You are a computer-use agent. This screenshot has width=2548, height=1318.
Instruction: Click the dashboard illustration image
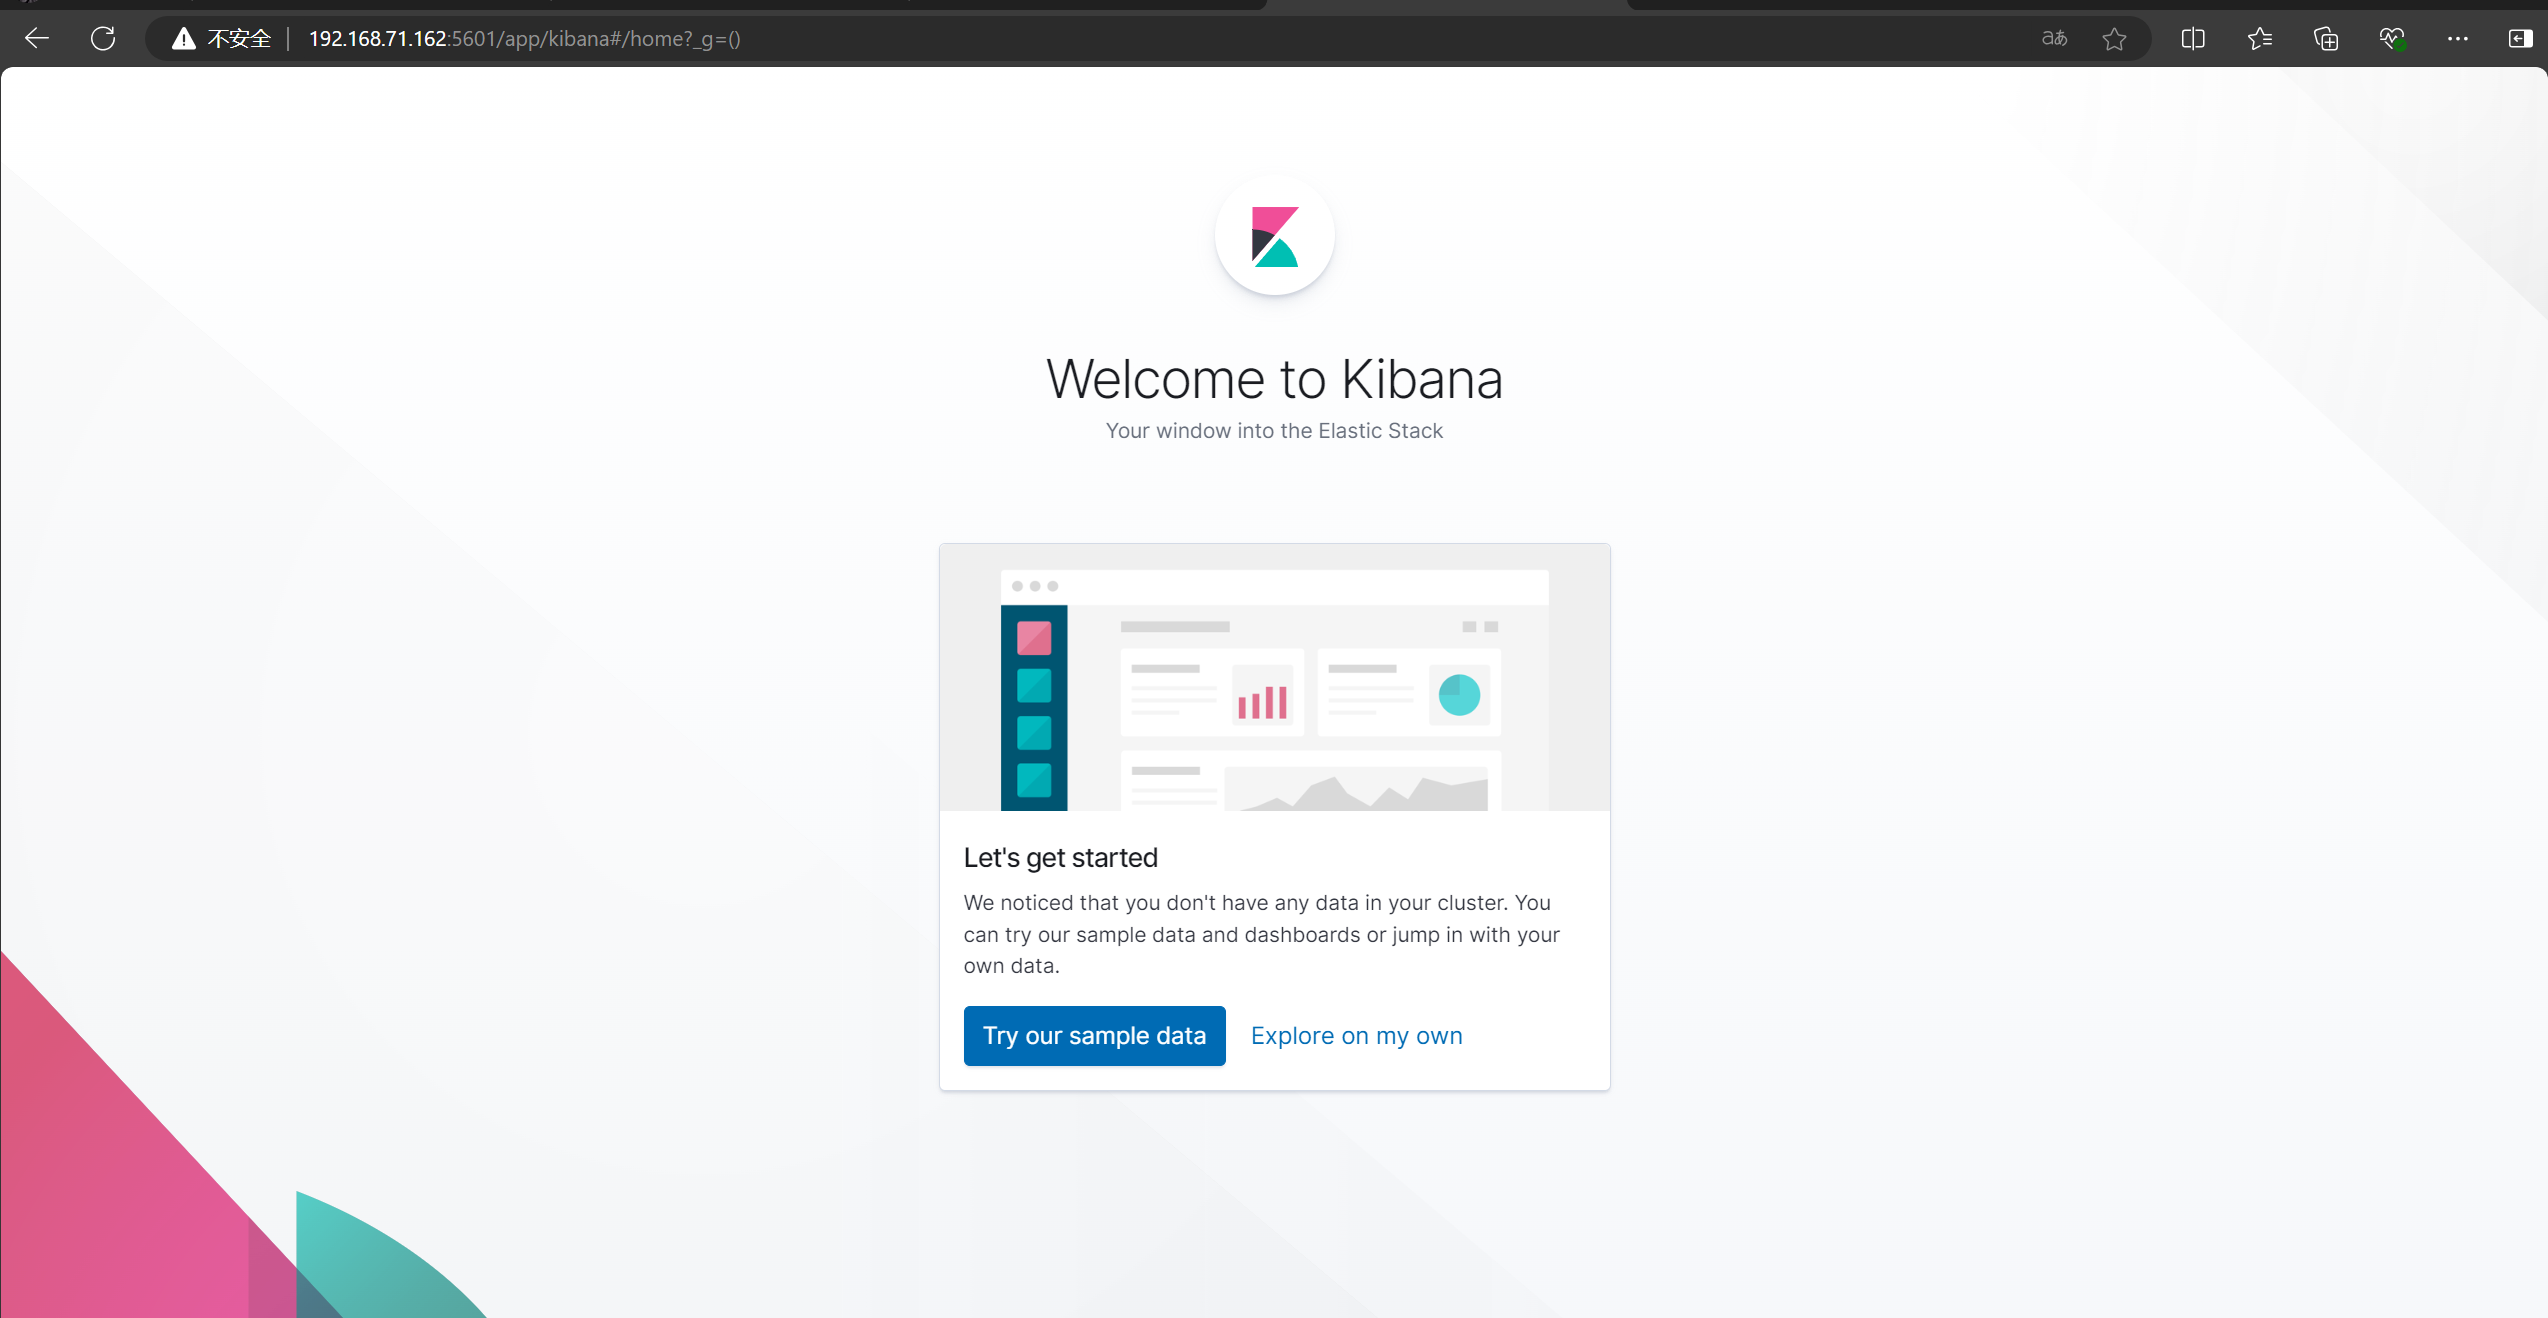[x=1275, y=678]
